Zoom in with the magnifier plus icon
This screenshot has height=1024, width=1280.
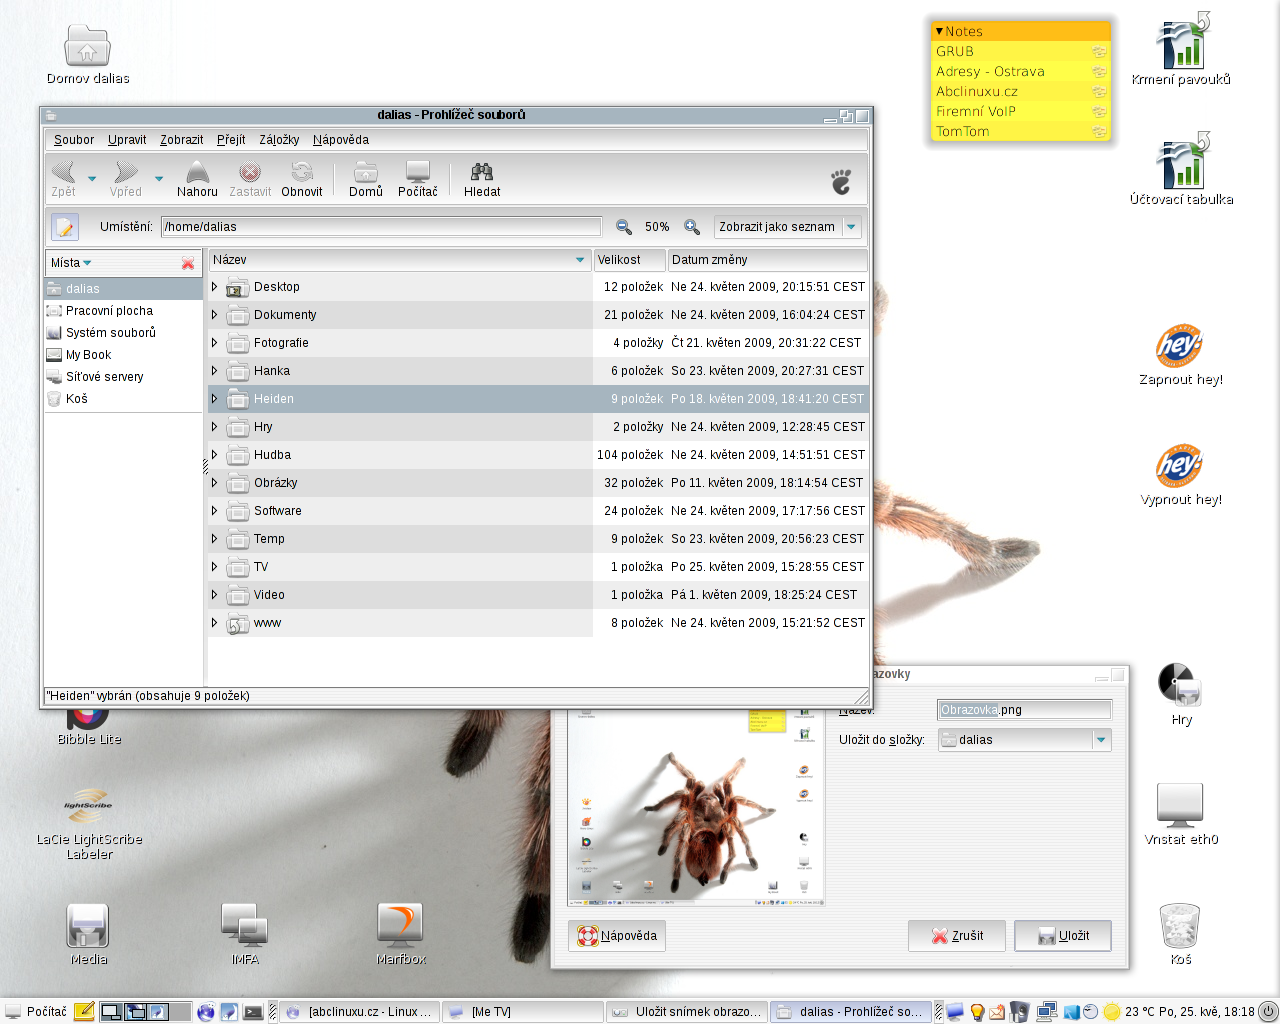point(692,227)
